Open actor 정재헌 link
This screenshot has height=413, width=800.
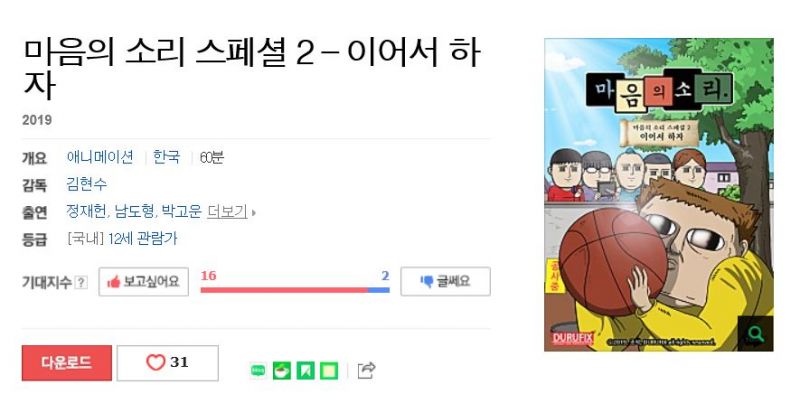87,211
